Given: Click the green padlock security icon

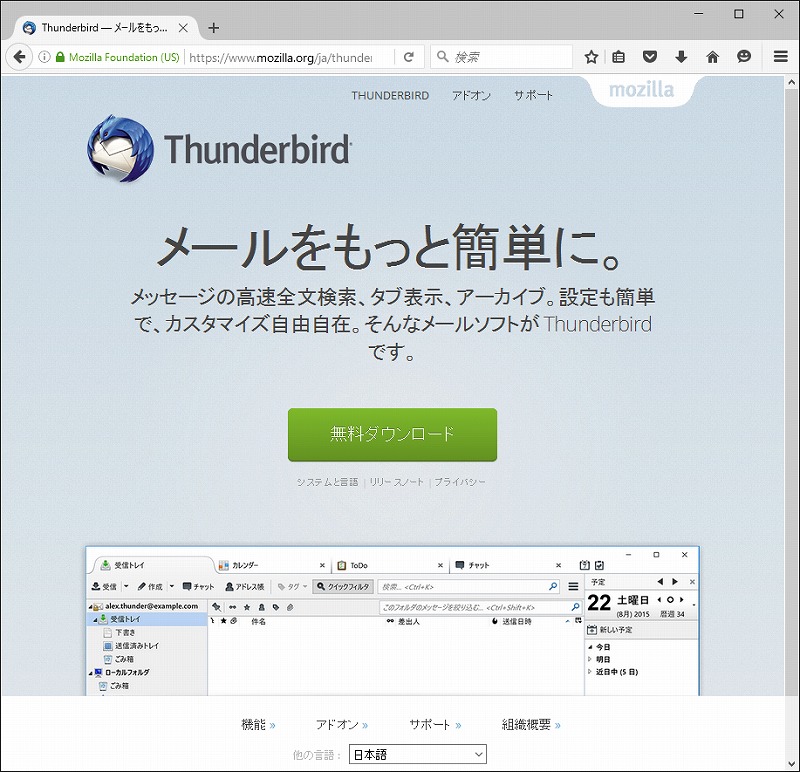Looking at the screenshot, I should (x=60, y=57).
